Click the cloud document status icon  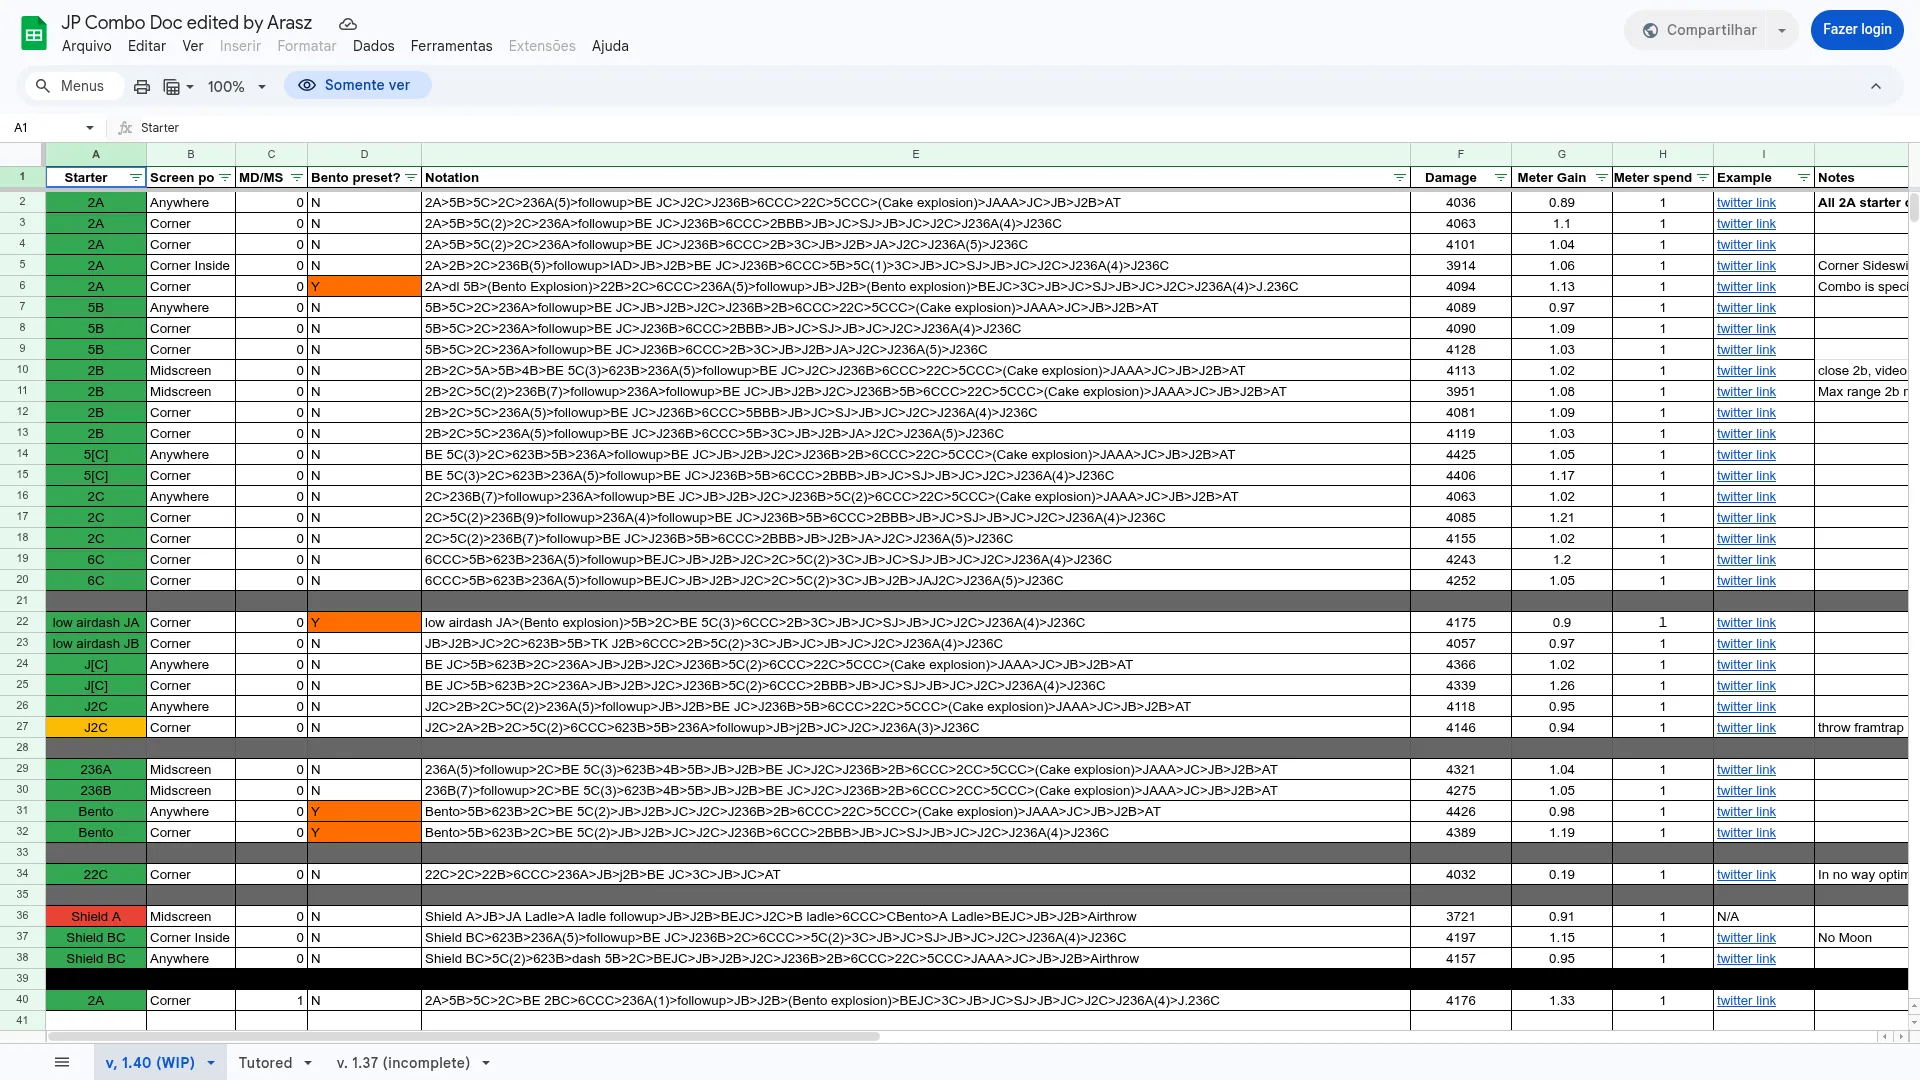coord(347,24)
